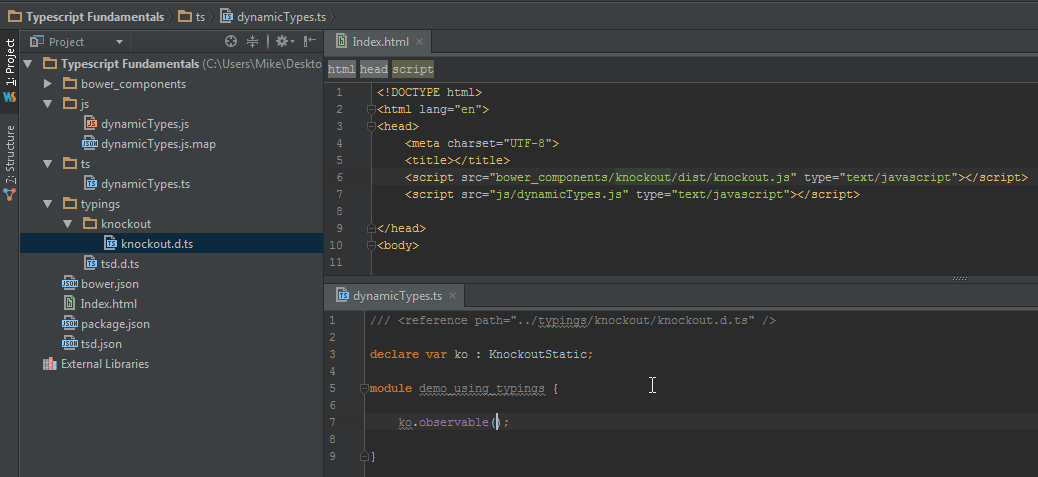The width and height of the screenshot is (1038, 477).
Task: Close the dynamicTypes.ts editor tab
Action: tap(453, 296)
